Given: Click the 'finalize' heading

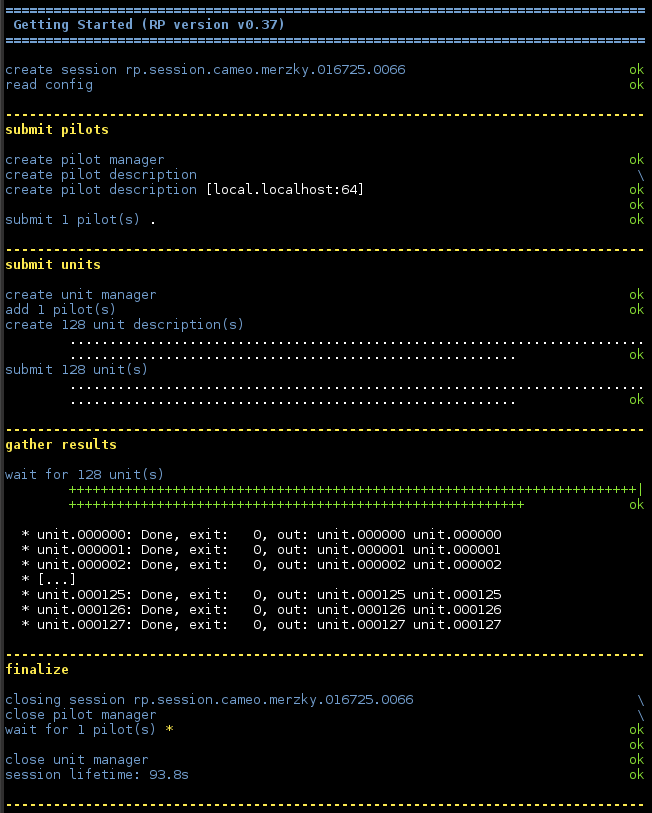Looking at the screenshot, I should point(37,669).
